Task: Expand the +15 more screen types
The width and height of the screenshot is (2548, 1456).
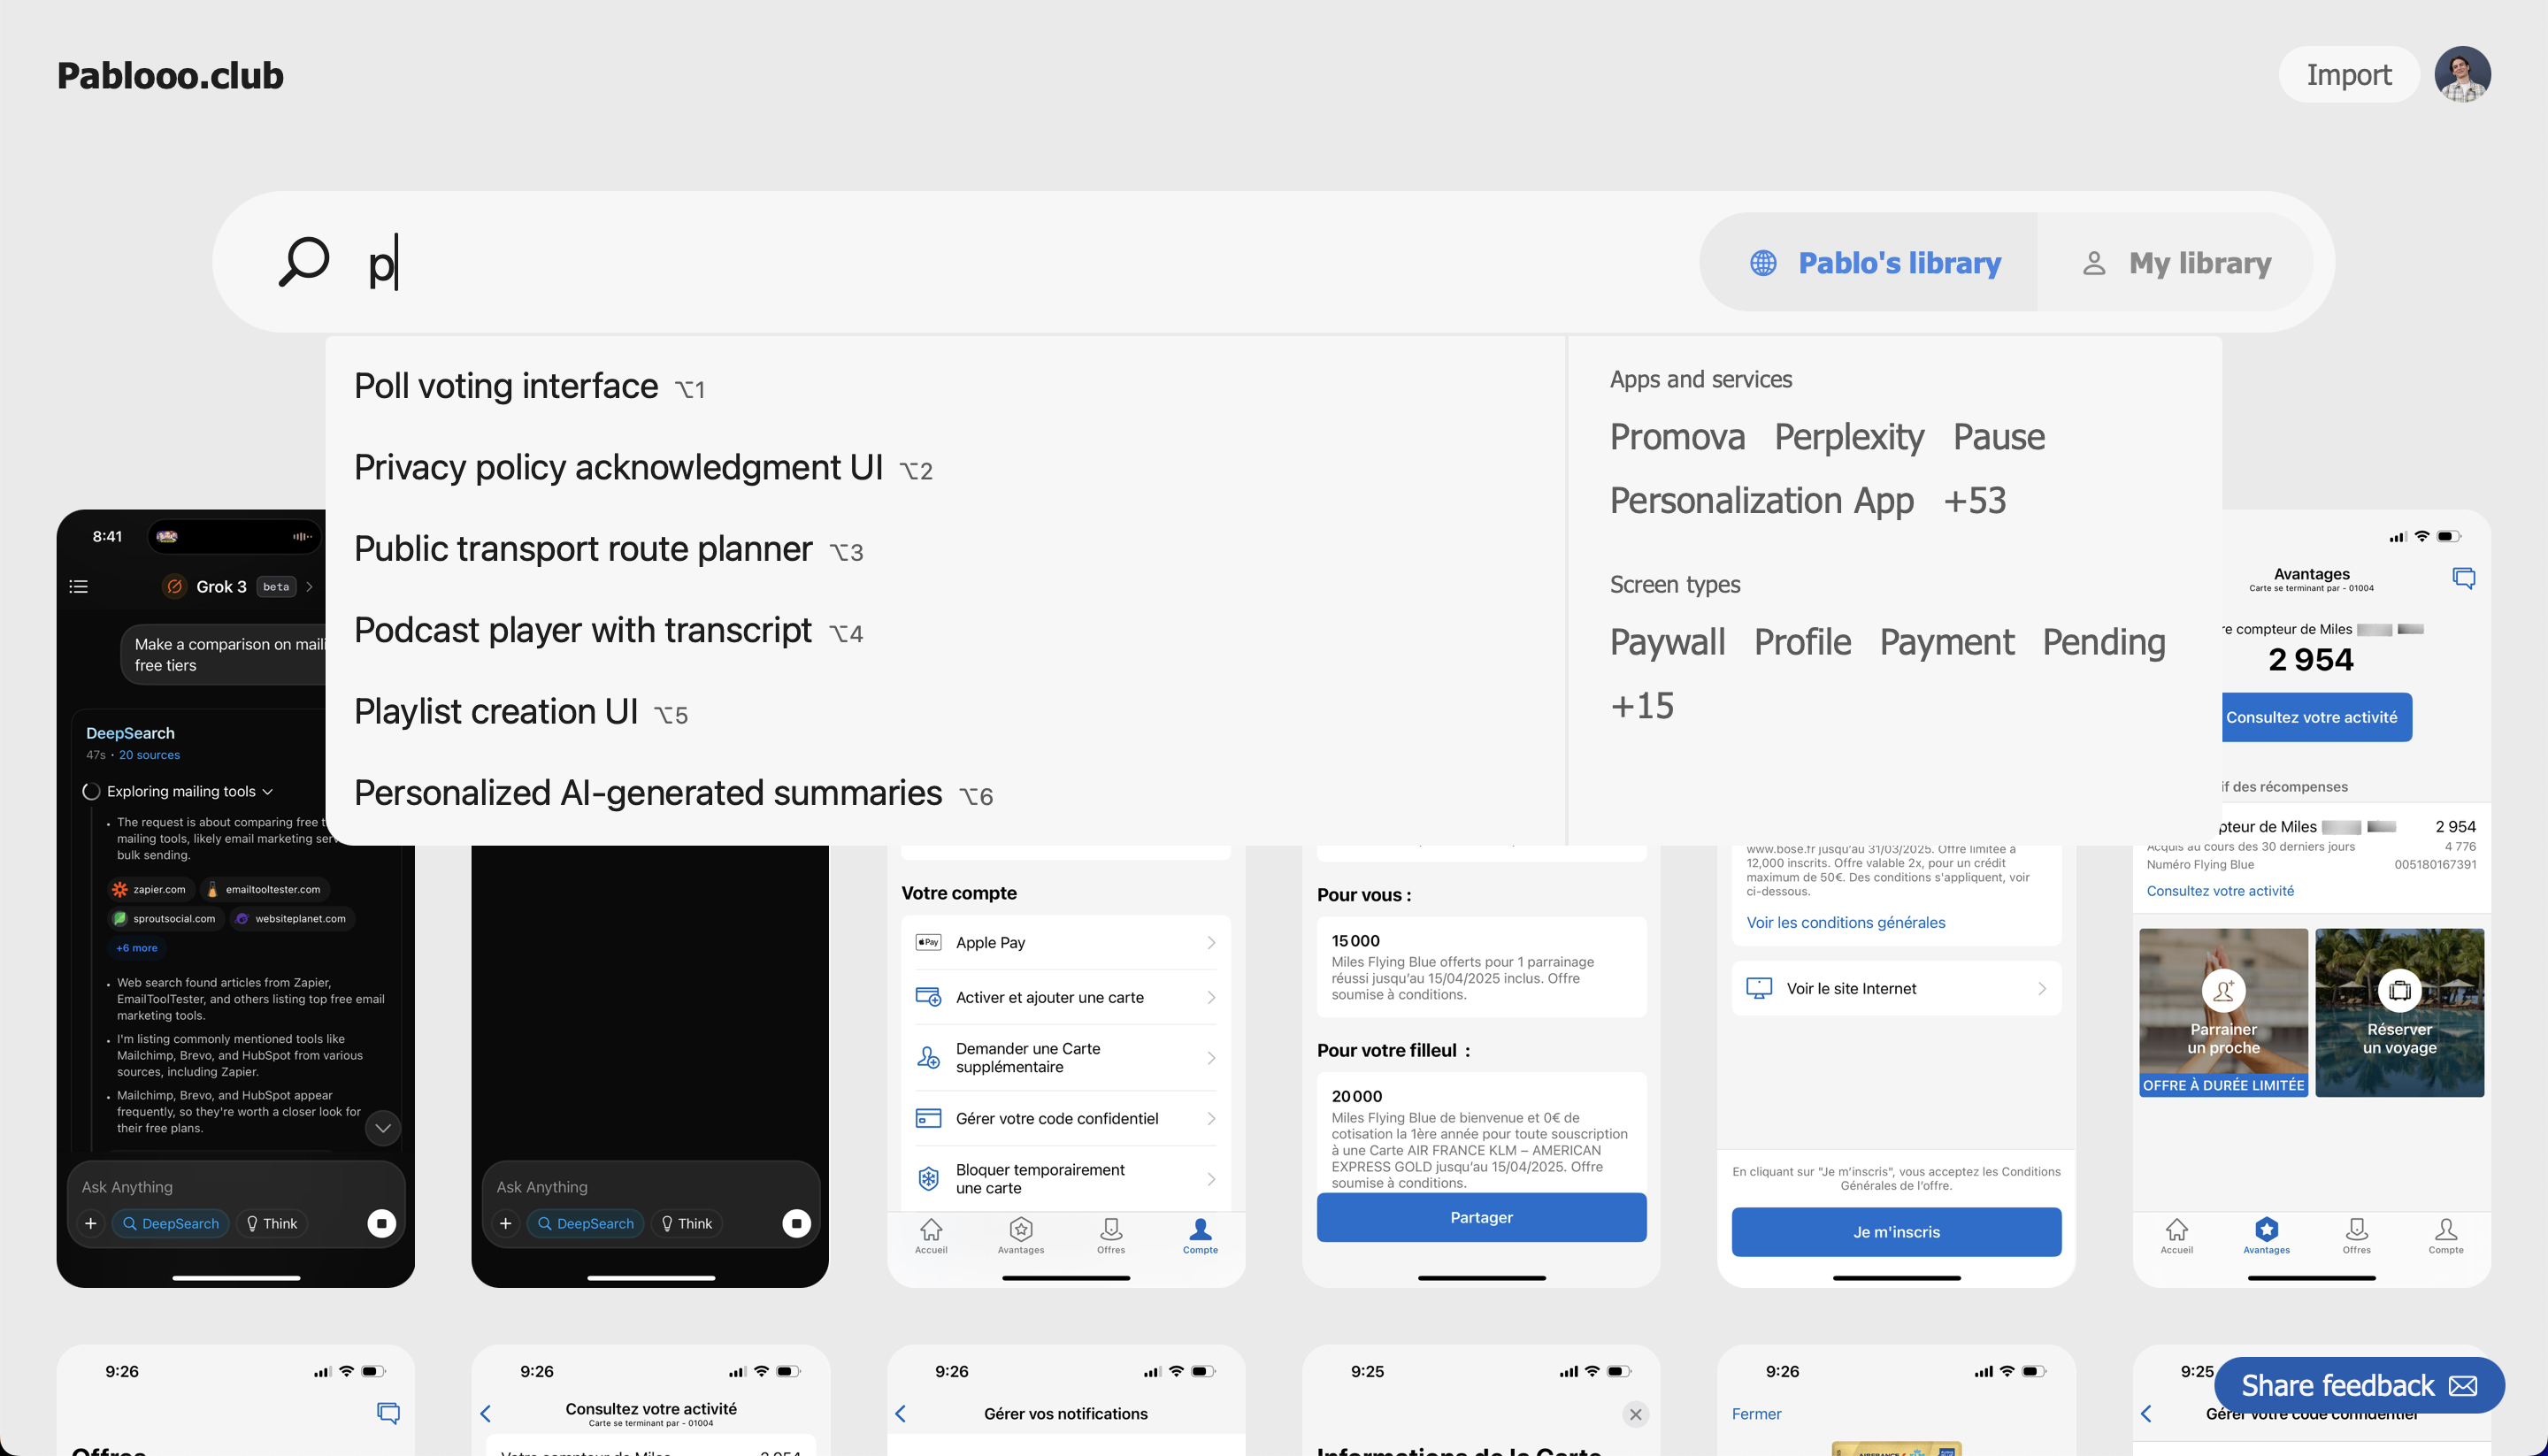Action: pyautogui.click(x=1641, y=706)
